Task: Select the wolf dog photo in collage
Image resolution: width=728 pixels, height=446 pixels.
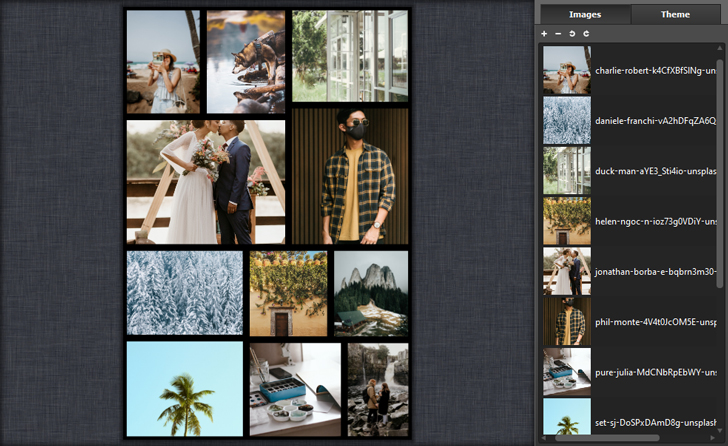Action: point(246,61)
